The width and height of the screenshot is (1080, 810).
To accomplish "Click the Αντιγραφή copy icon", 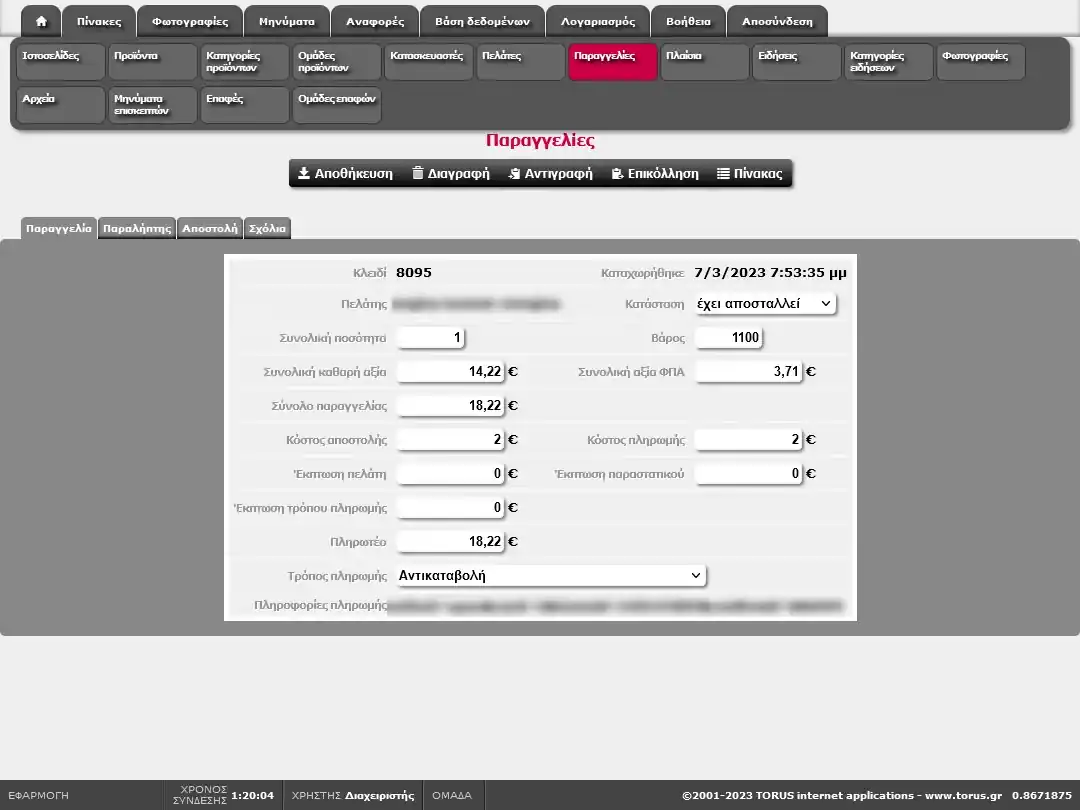I will pos(514,173).
